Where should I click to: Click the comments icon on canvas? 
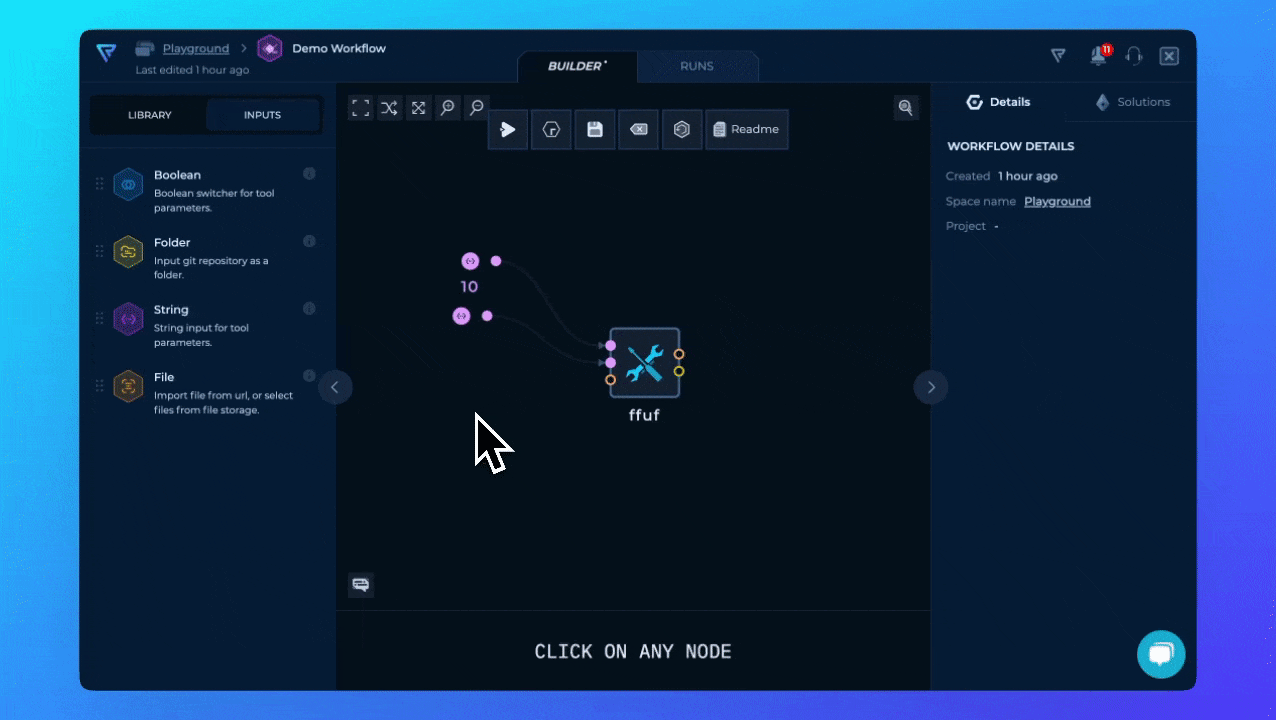[x=361, y=585]
